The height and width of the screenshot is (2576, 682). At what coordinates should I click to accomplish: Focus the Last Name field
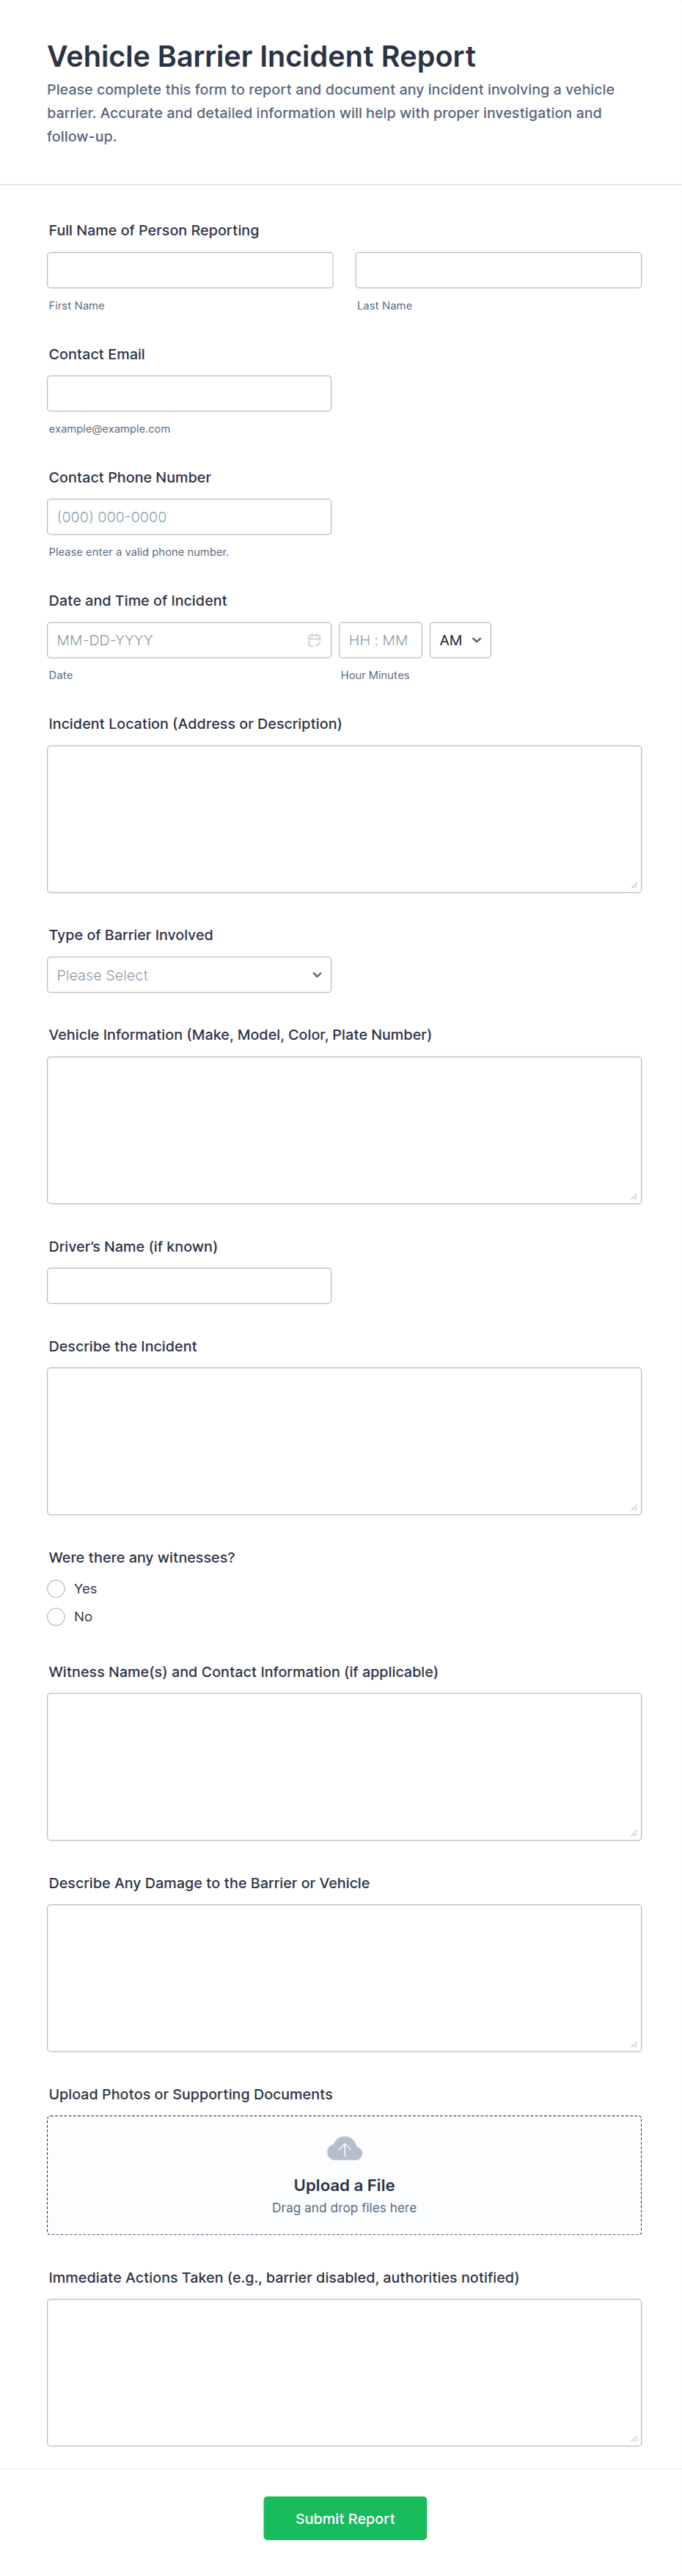click(x=498, y=269)
